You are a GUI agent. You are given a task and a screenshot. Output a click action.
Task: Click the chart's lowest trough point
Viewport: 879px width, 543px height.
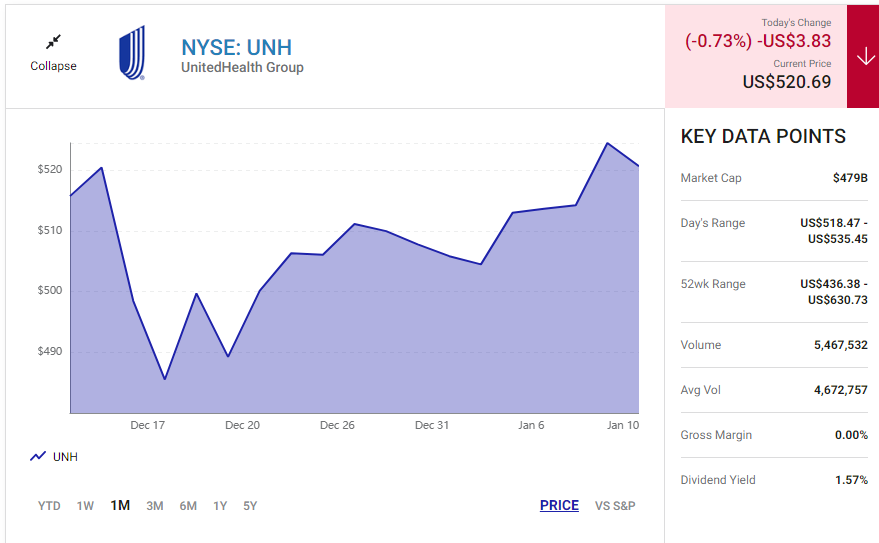(165, 379)
